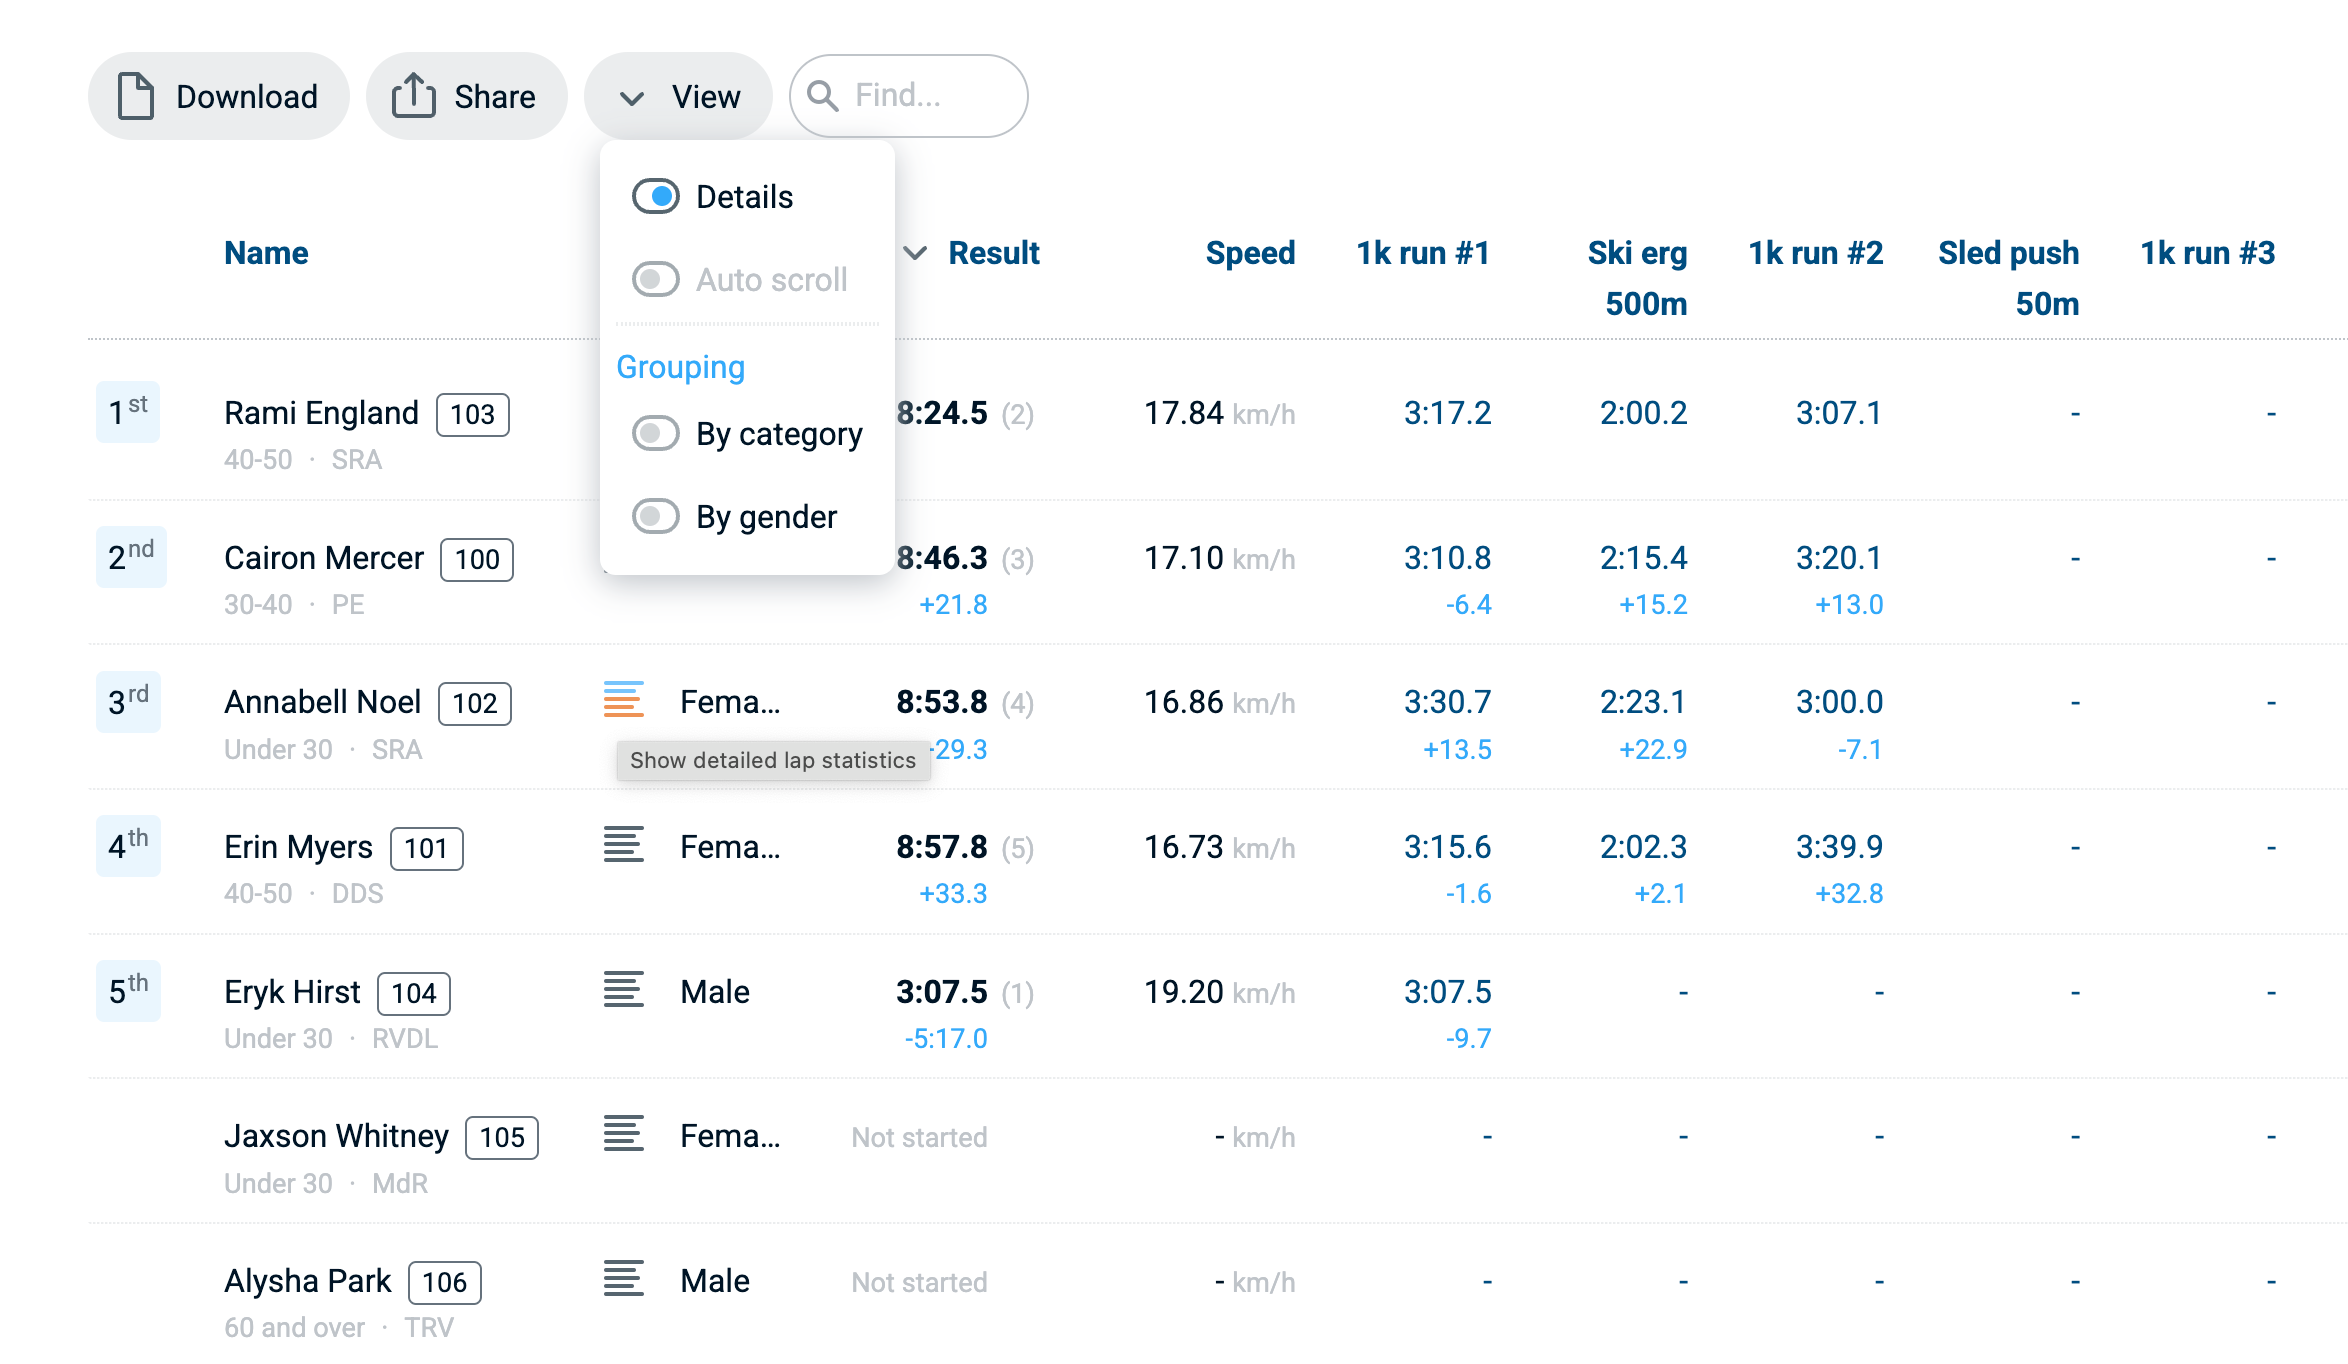Click Rami England's bib number 103
The width and height of the screenshot is (2348, 1364).
[472, 414]
